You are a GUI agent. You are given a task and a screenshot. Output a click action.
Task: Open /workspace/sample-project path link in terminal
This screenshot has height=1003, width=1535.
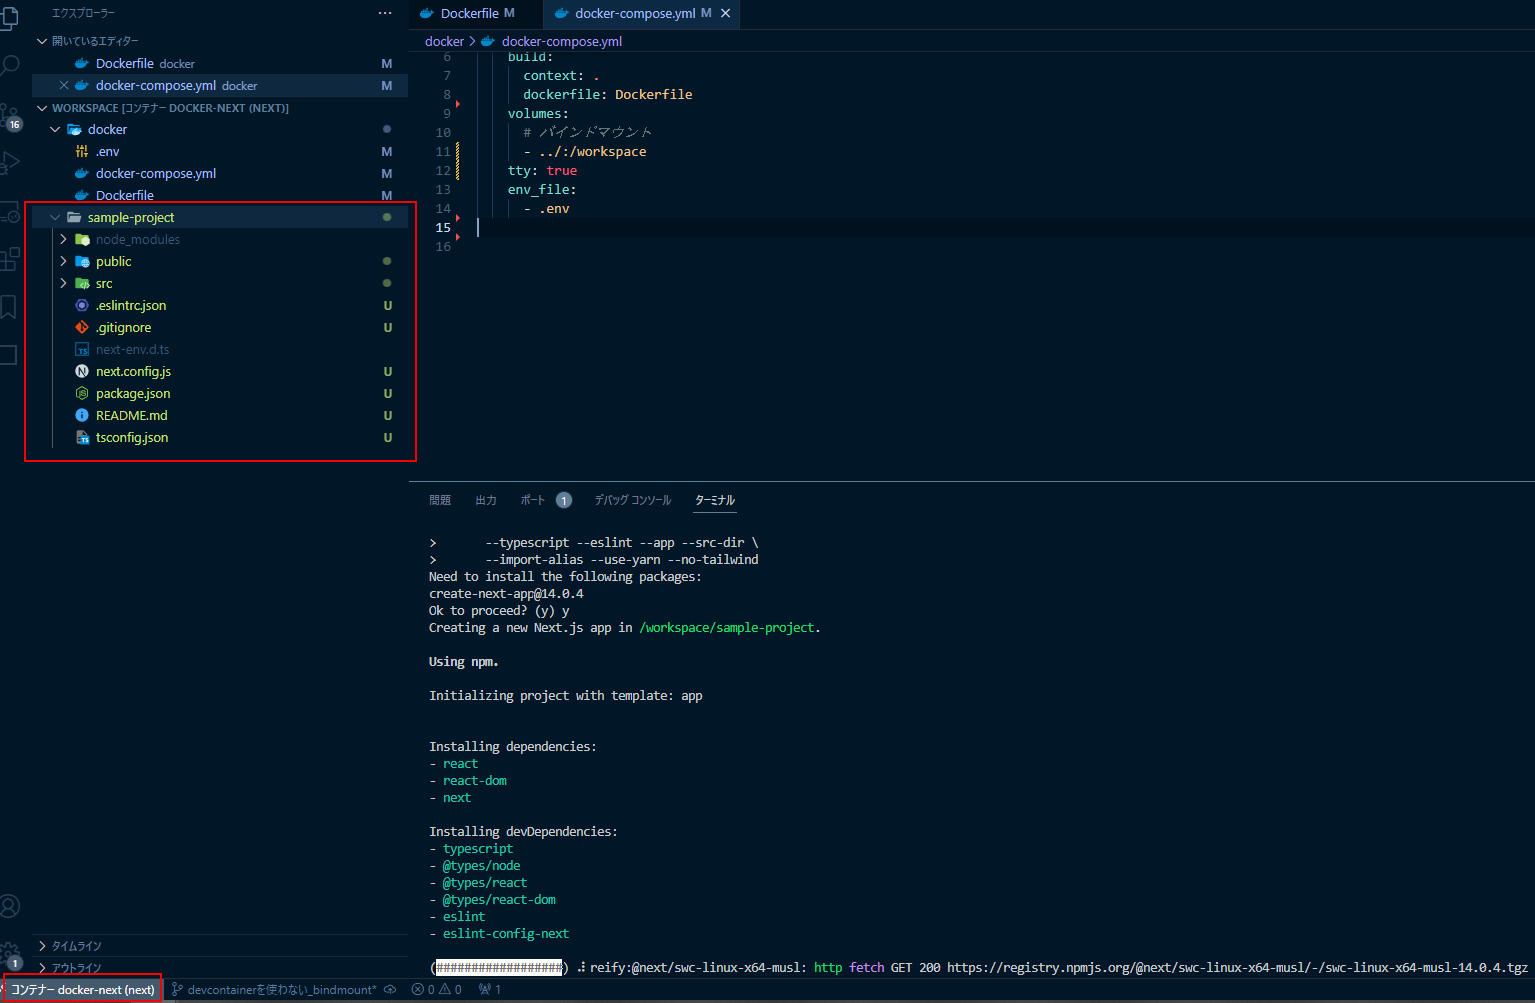tap(728, 628)
